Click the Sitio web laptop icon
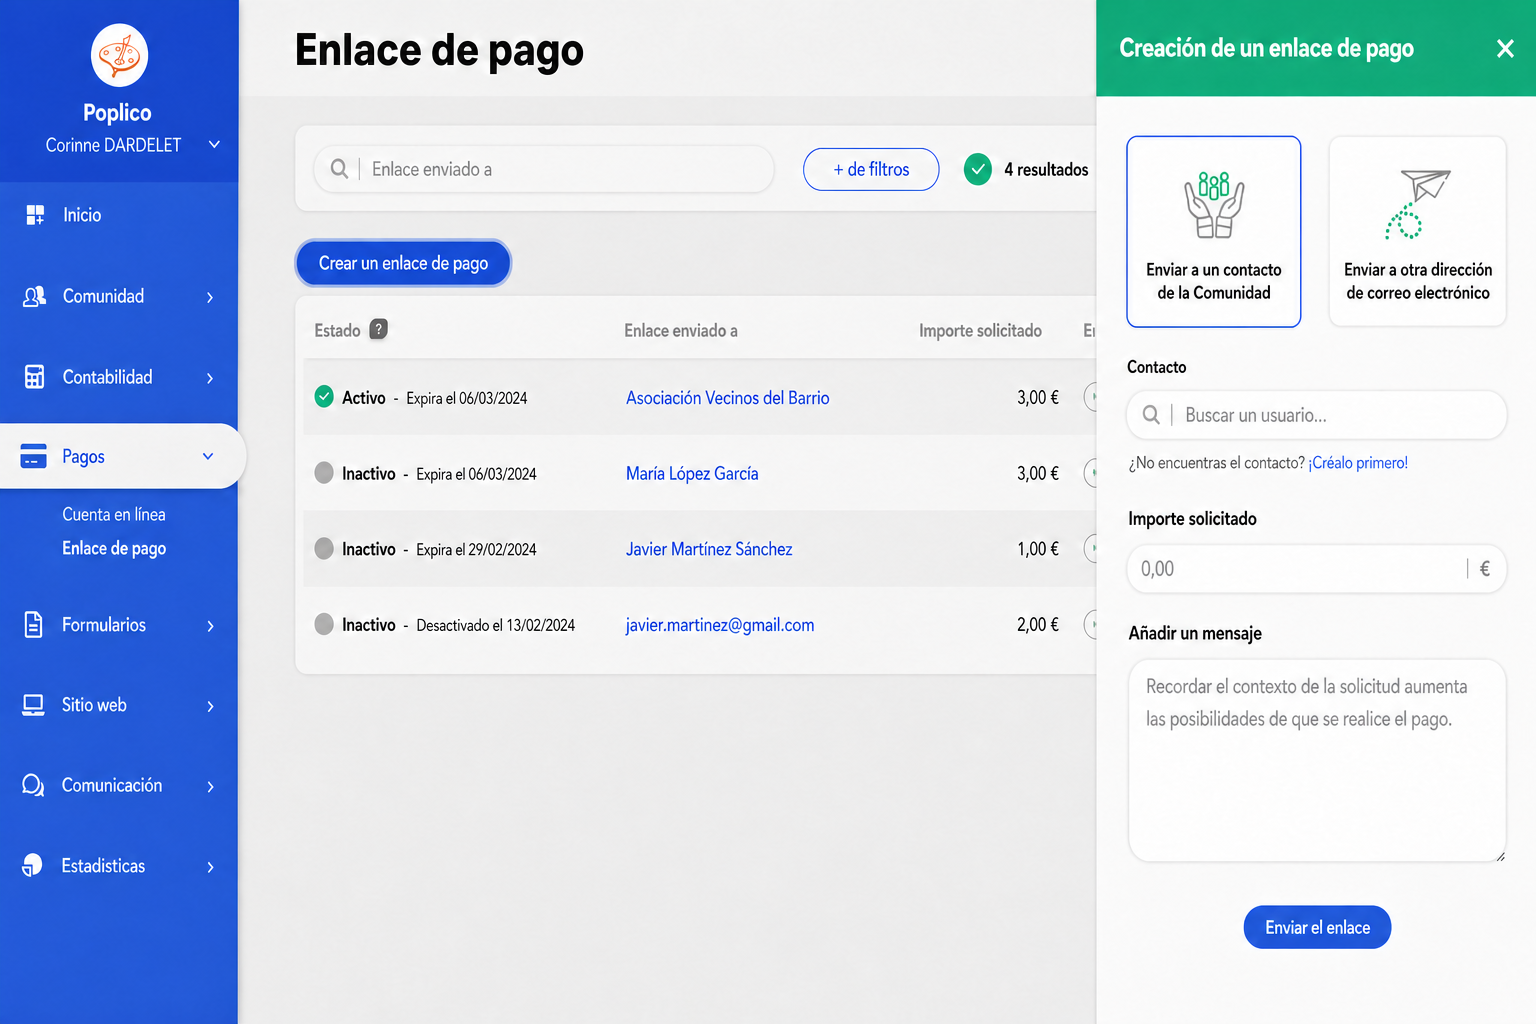1536x1024 pixels. tap(34, 705)
